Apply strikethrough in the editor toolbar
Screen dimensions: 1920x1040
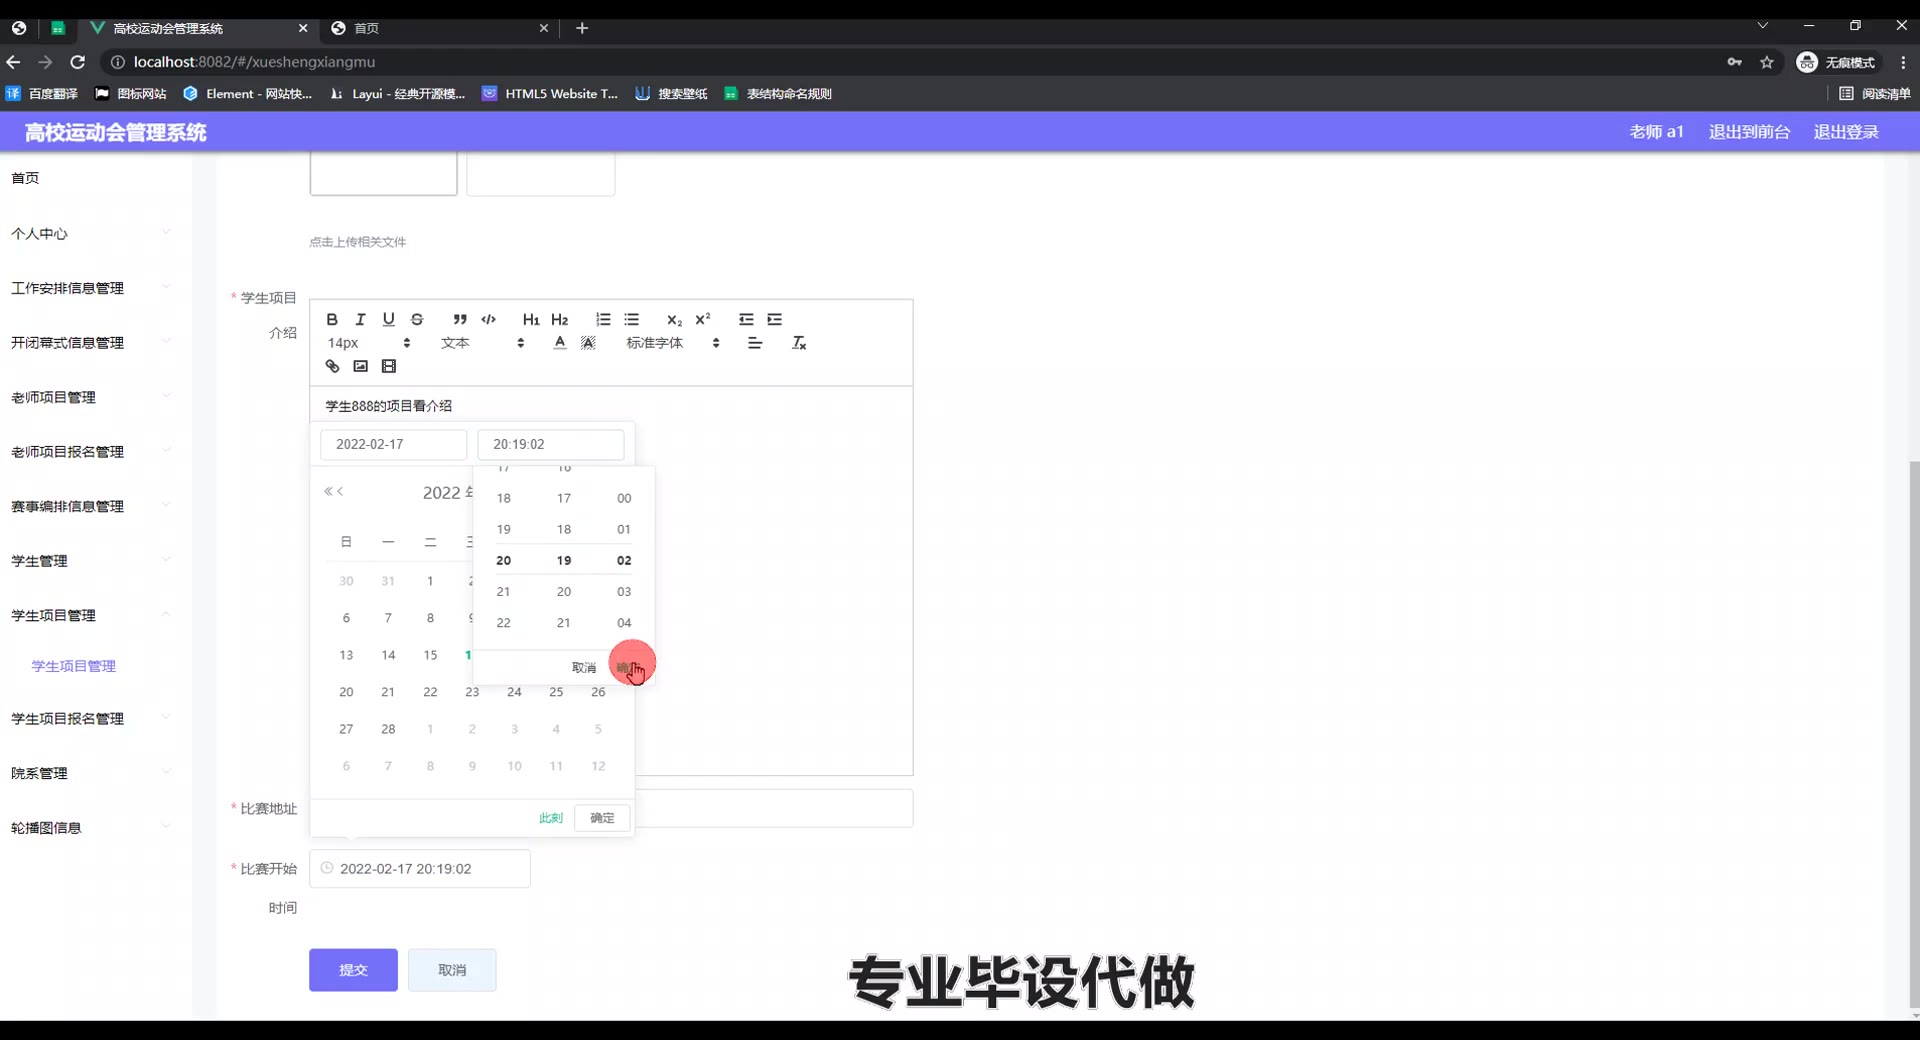(417, 319)
